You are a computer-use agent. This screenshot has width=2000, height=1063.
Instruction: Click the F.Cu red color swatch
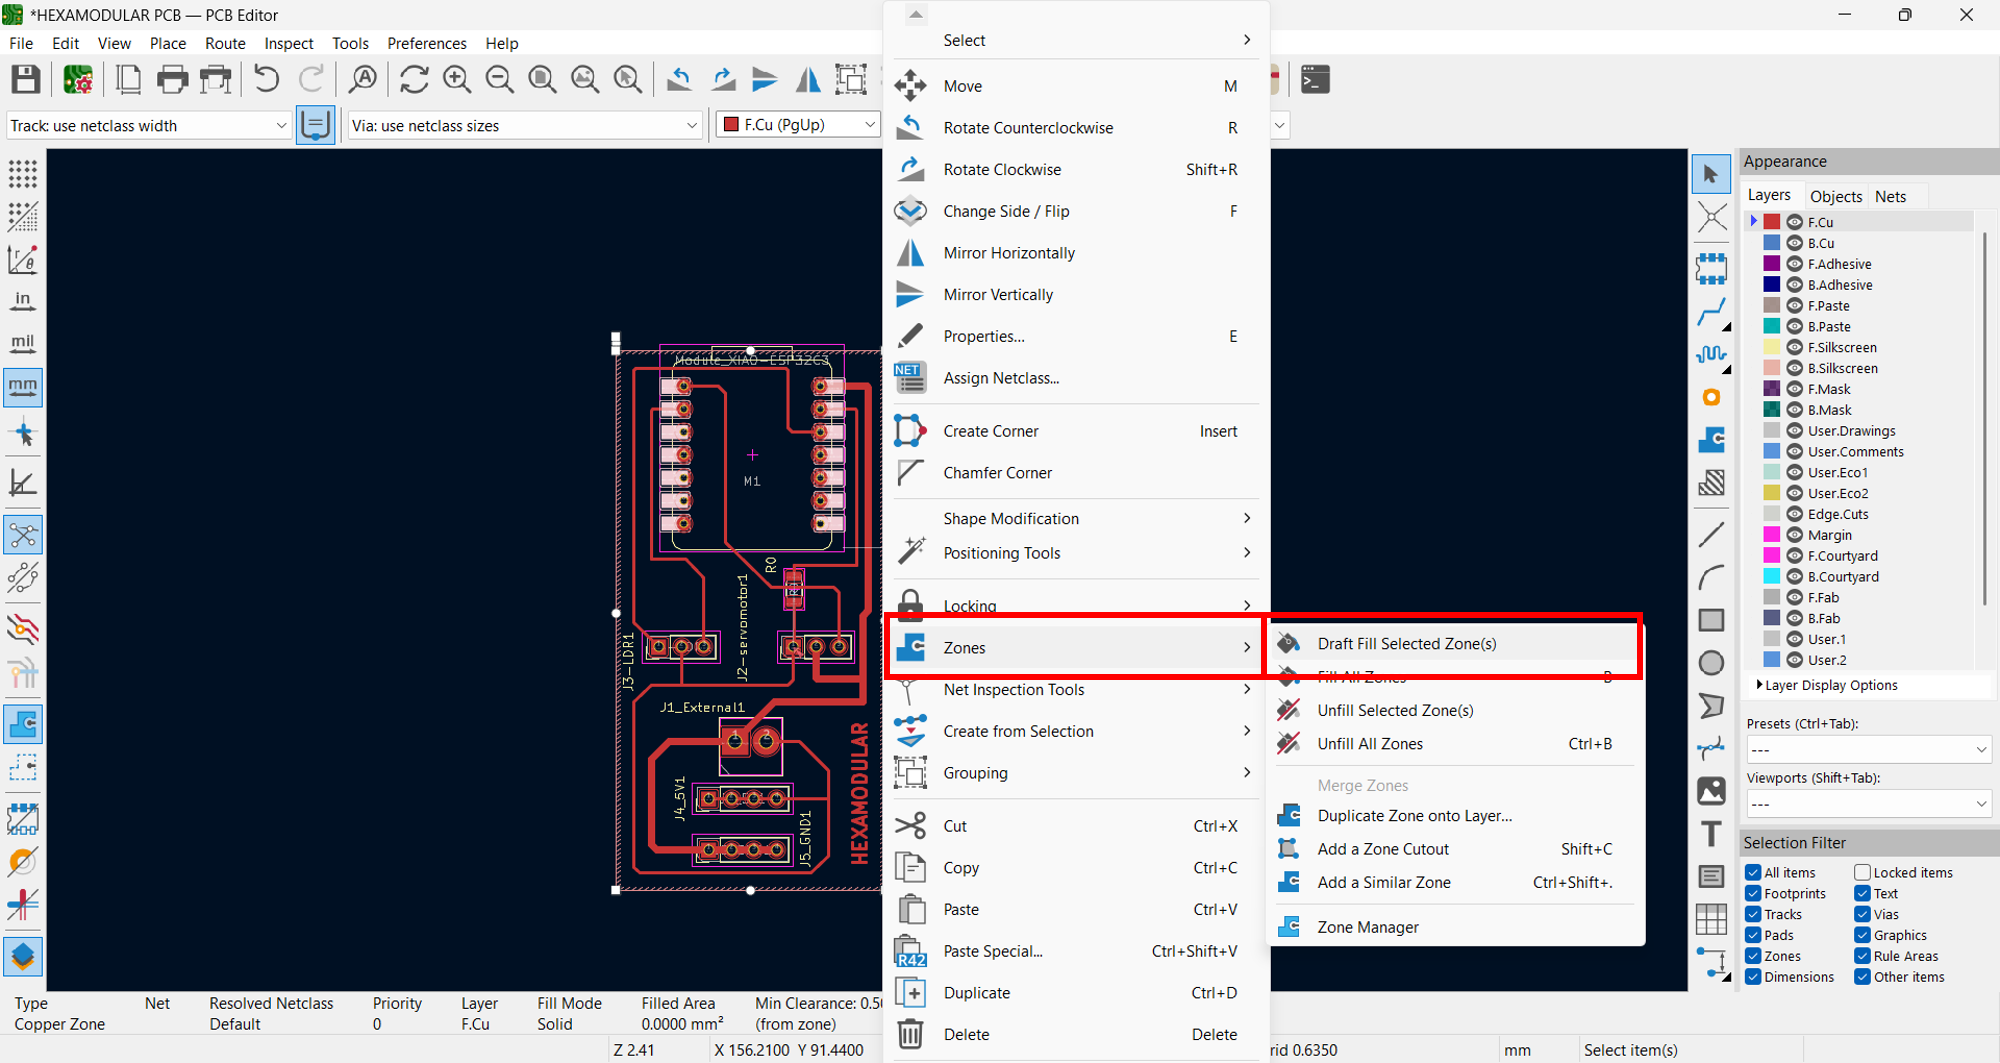coord(1771,222)
